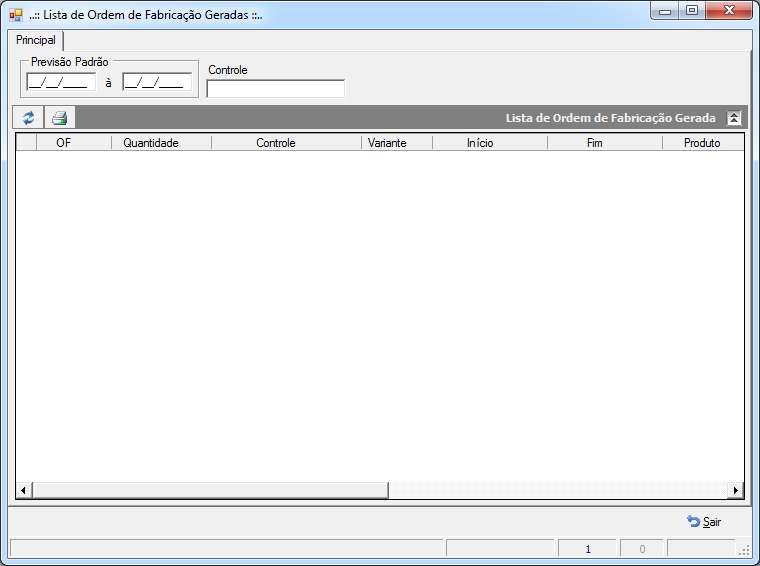This screenshot has height=566, width=760.
Task: Click the refresh list icon
Action: point(28,117)
